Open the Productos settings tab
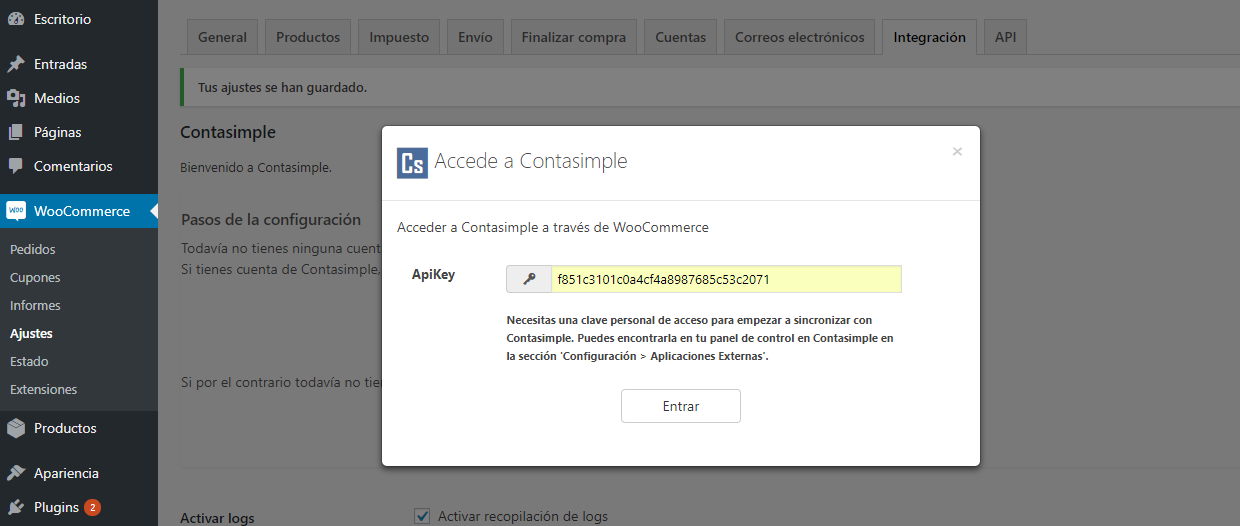The width and height of the screenshot is (1240, 526). pyautogui.click(x=308, y=37)
